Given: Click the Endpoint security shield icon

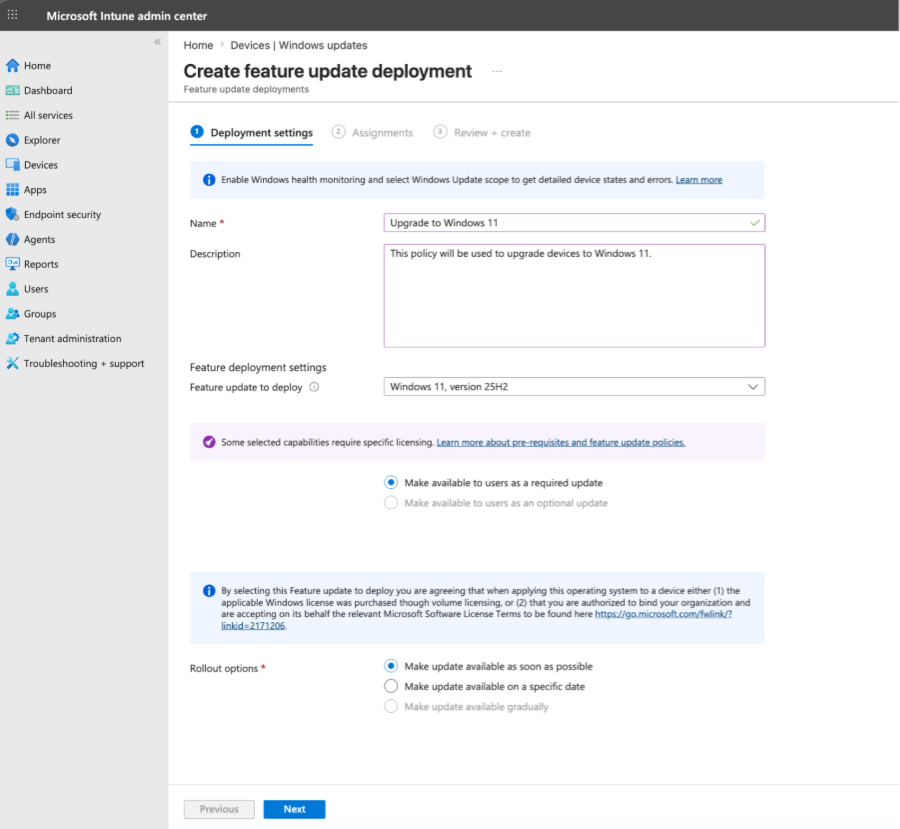Looking at the screenshot, I should pyautogui.click(x=13, y=214).
